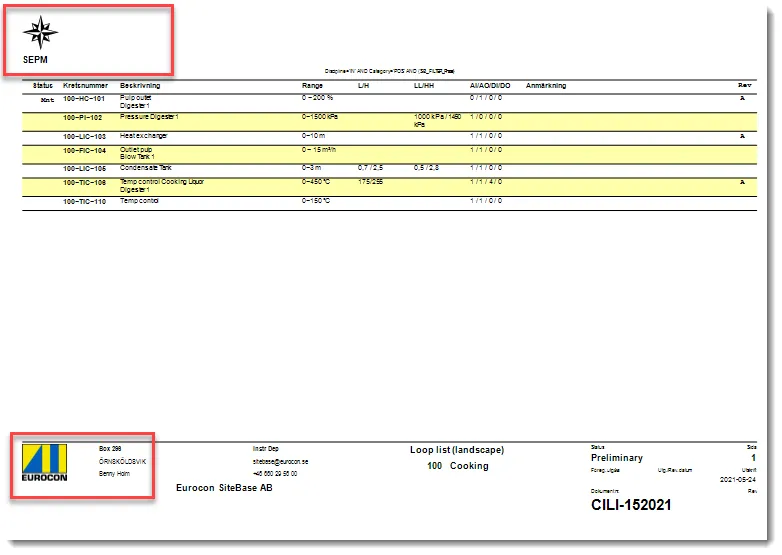
Task: Click the Pulp outlet Digester 1 description
Action: [136, 102]
